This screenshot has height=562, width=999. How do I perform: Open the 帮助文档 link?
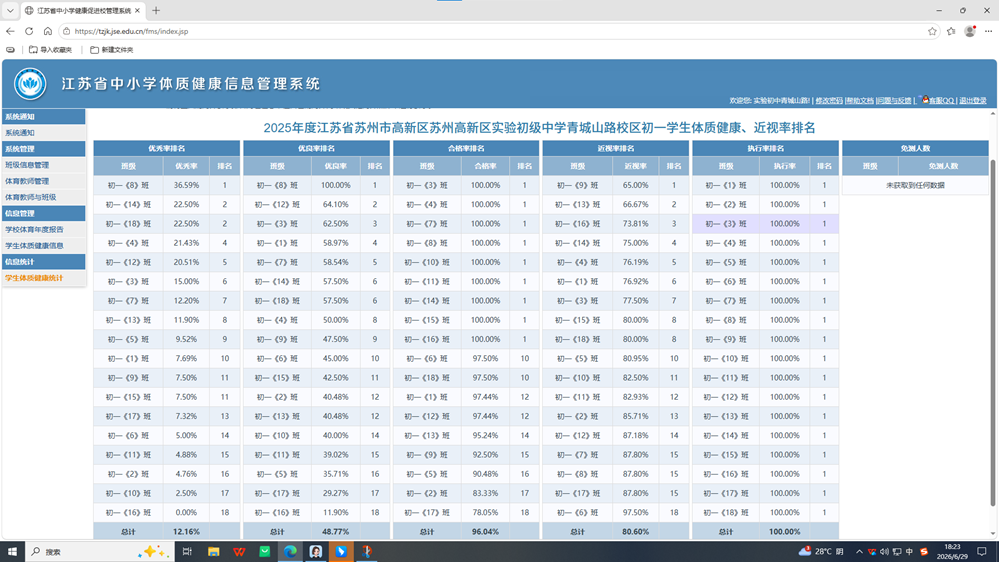click(859, 101)
